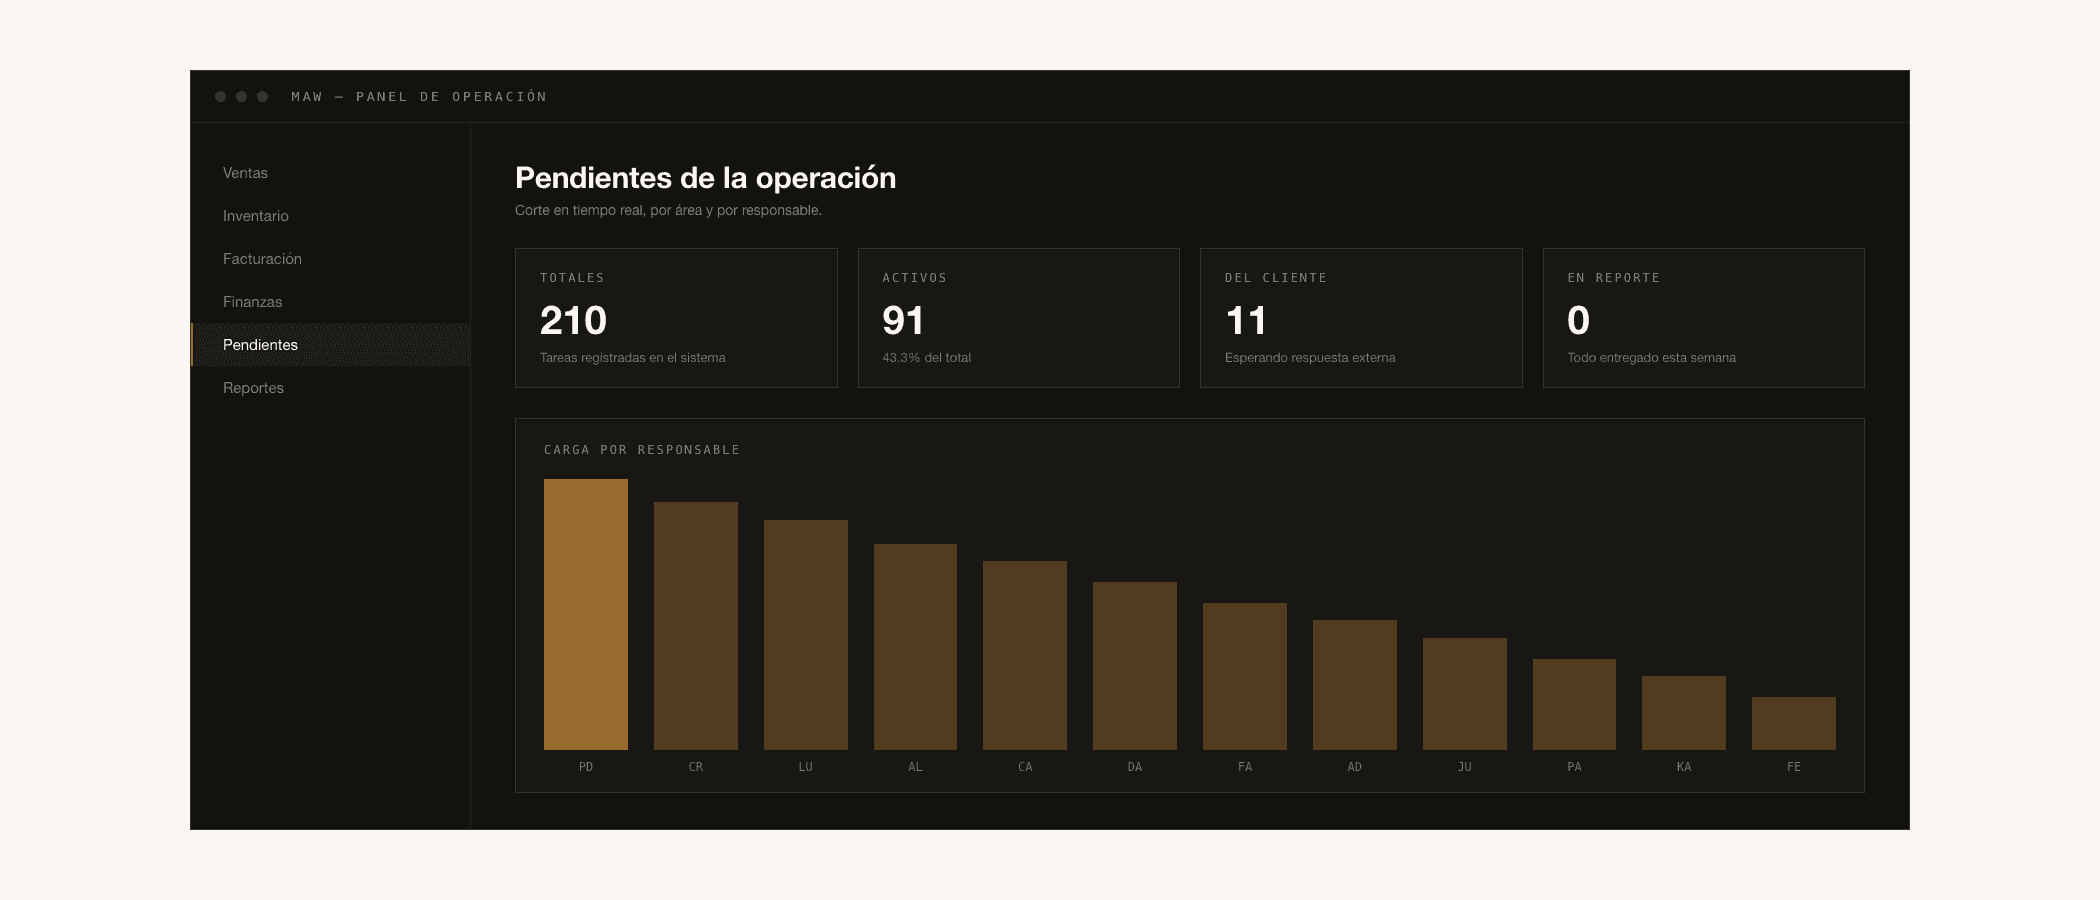Click 'Esperando respuesta externa' text
2100x900 pixels.
[x=1310, y=358]
